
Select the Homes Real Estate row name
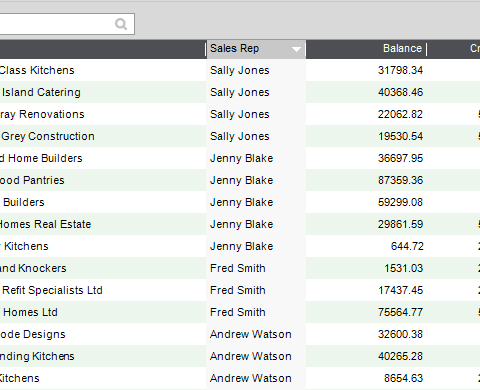45,224
